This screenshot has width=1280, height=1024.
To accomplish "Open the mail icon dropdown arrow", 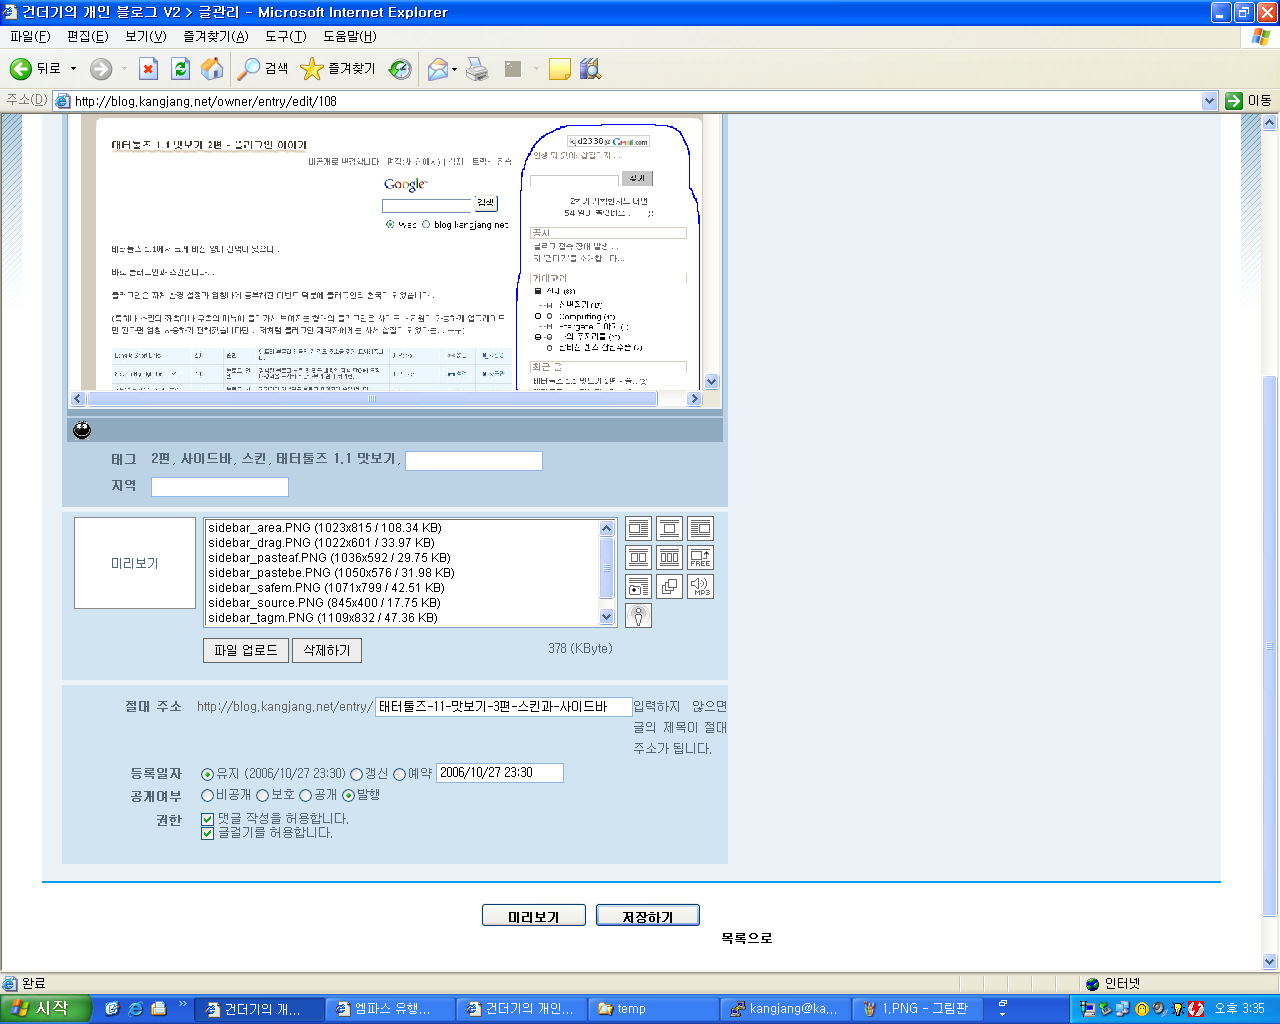I will point(452,68).
